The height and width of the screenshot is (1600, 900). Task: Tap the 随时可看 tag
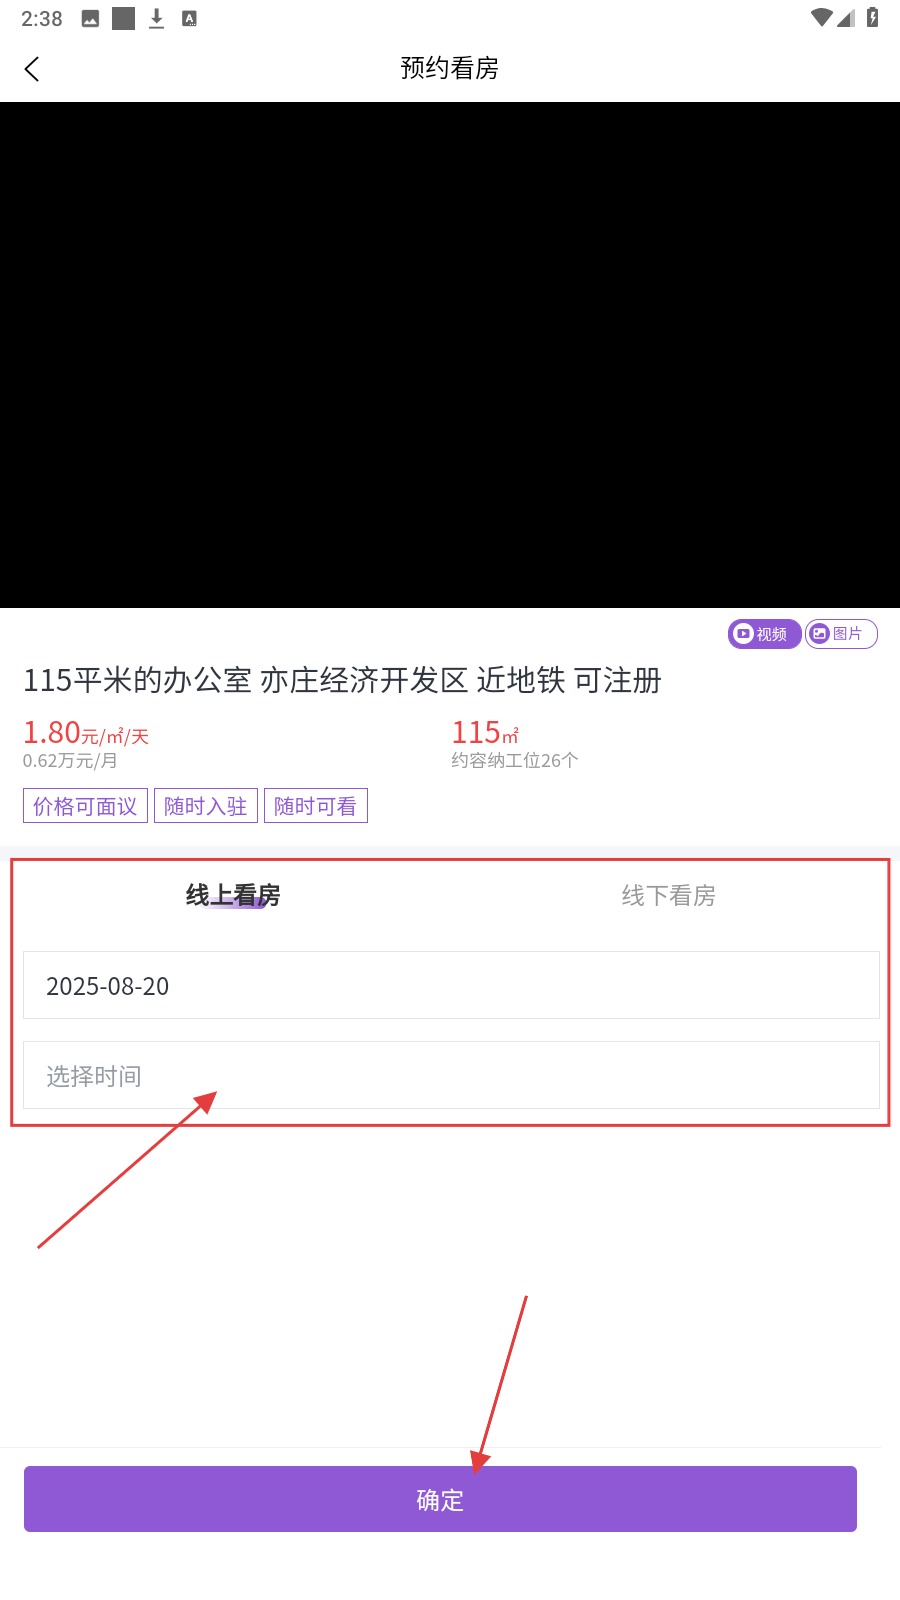pyautogui.click(x=316, y=806)
